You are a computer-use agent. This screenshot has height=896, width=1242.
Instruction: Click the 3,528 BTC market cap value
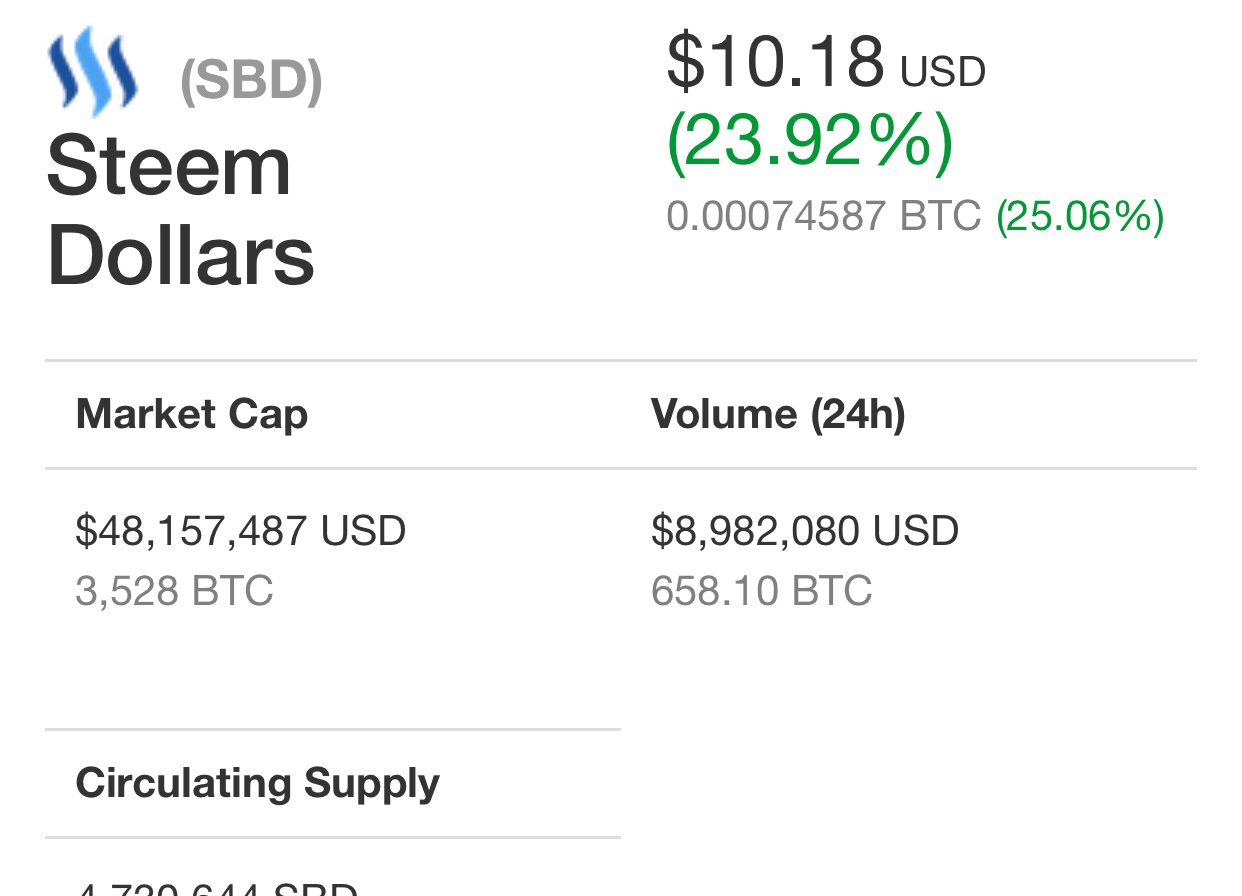(174, 591)
